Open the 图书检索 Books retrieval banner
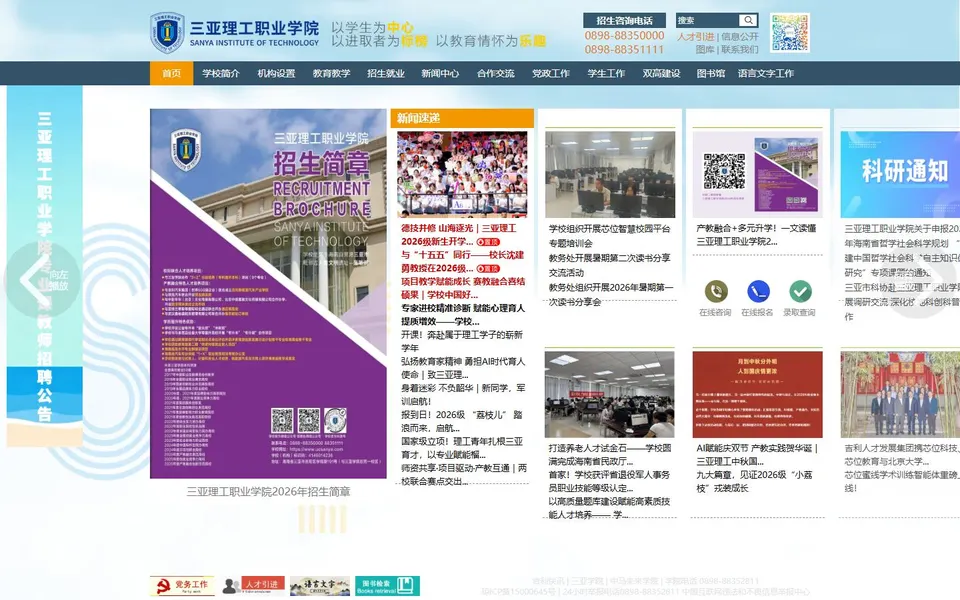The height and width of the screenshot is (600, 960). 388,586
